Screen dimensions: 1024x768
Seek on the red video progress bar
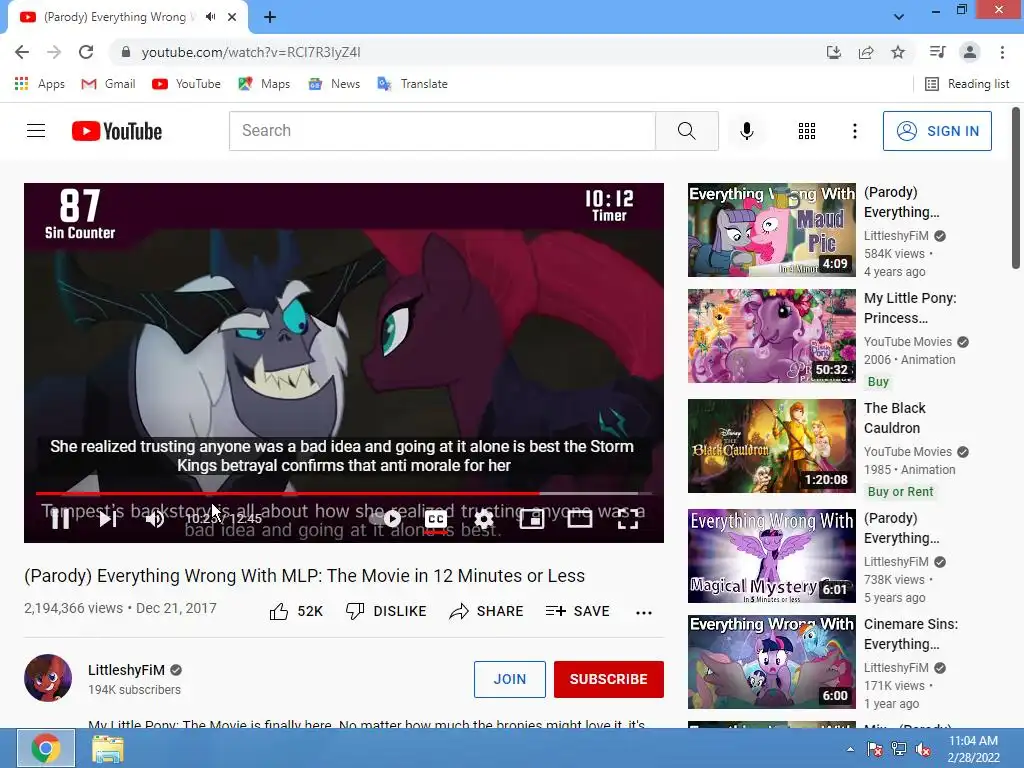pyautogui.click(x=344, y=494)
